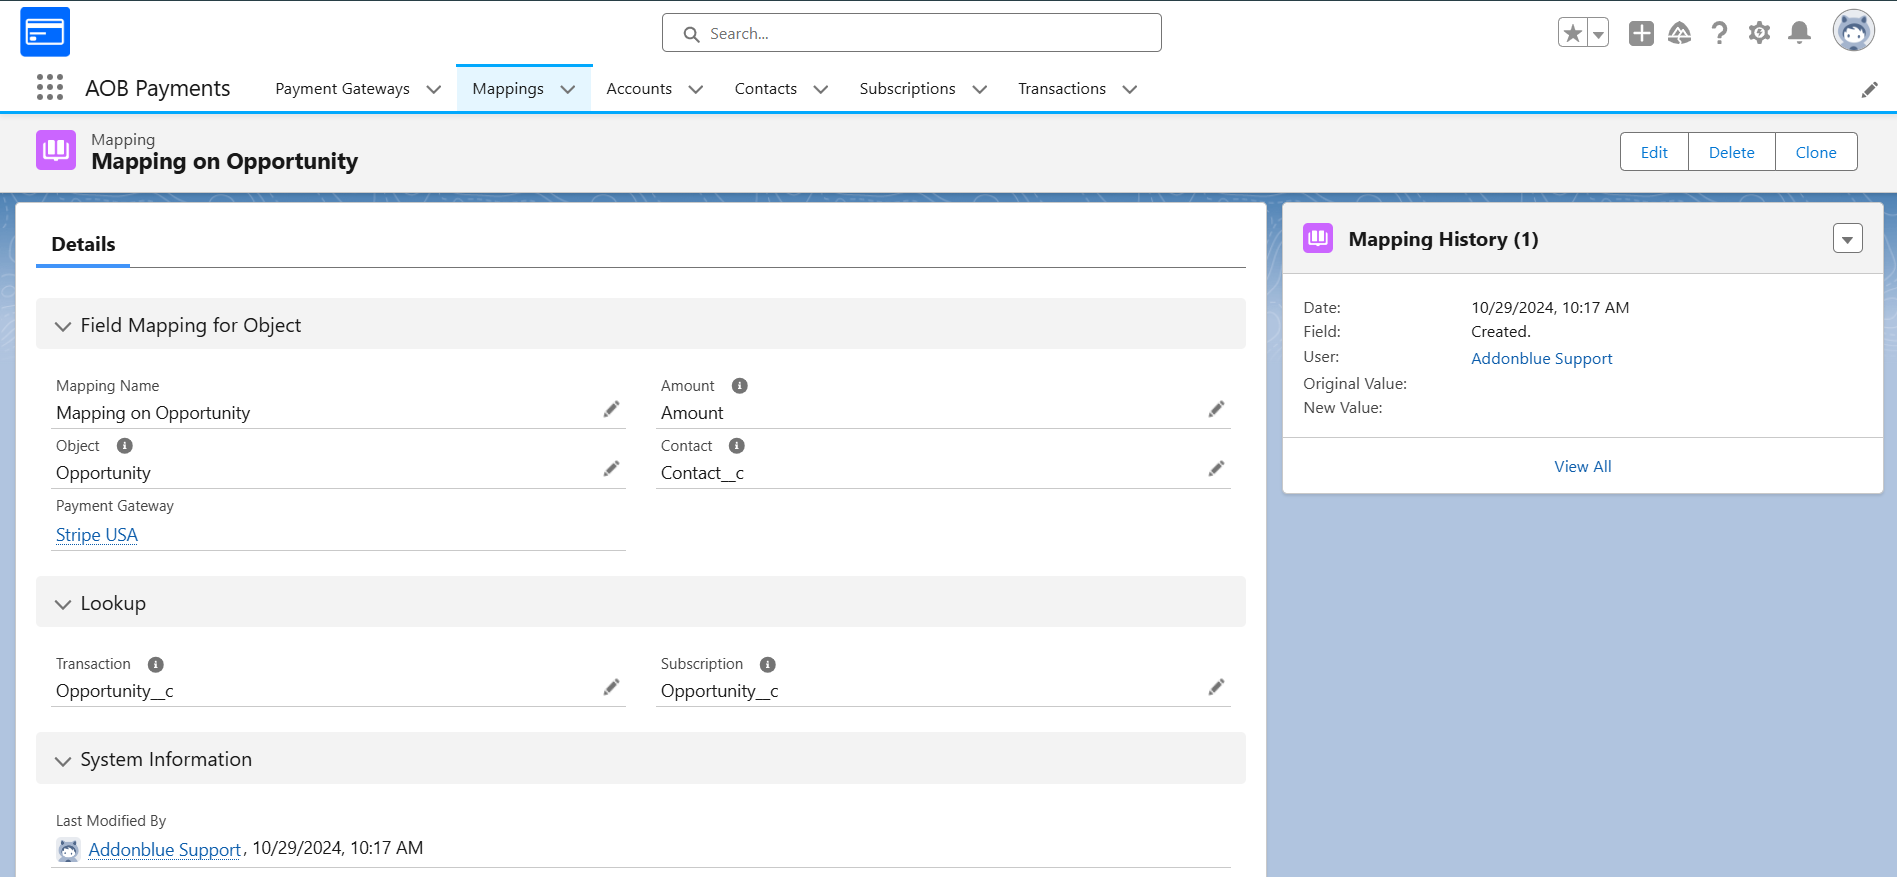Viewport: 1897px width, 877px height.
Task: Click the Delete button
Action: 1731,152
